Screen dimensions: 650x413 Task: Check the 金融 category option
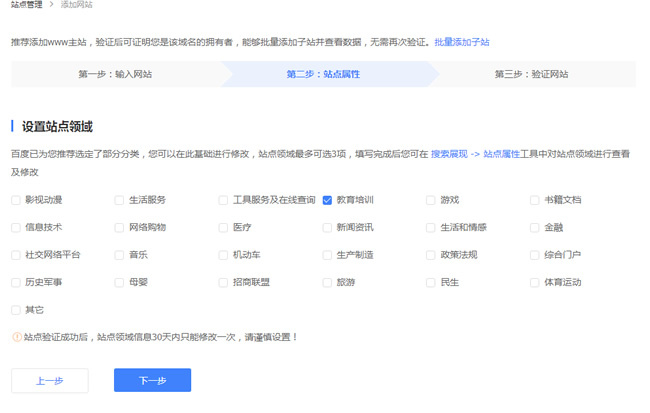pyautogui.click(x=535, y=227)
